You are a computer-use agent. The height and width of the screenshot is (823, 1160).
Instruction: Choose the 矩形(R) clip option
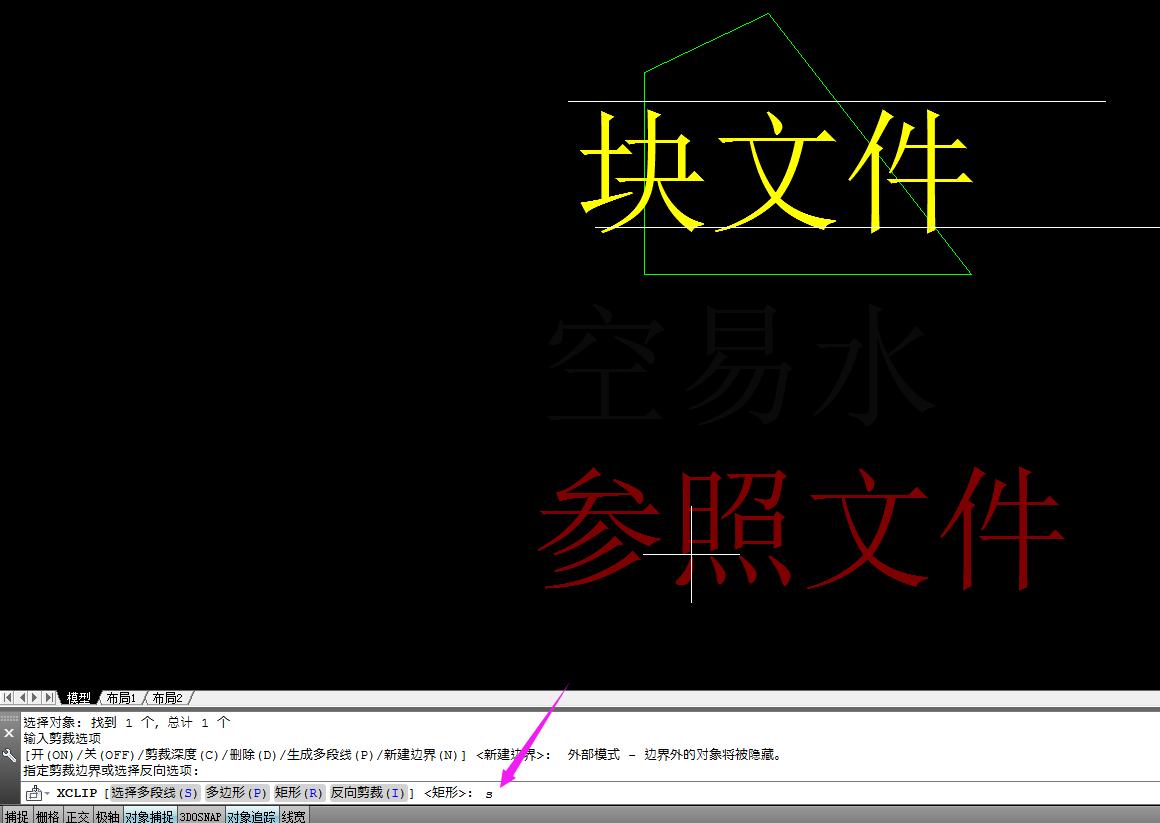299,793
